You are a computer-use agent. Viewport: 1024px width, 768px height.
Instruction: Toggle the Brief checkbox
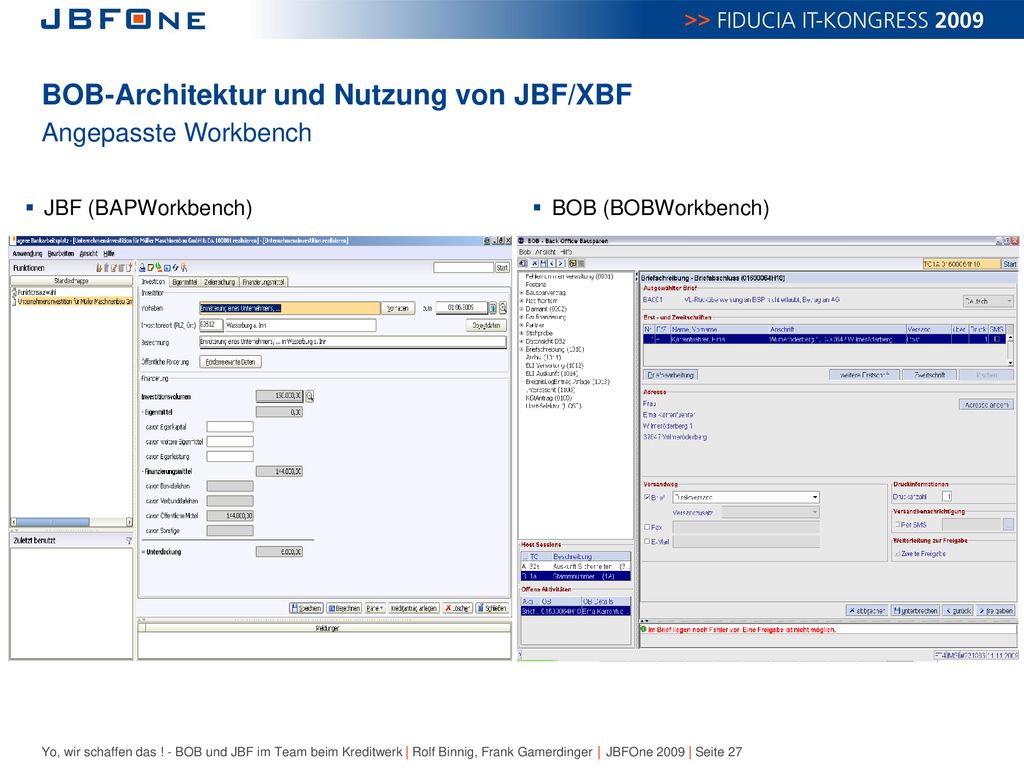coord(647,498)
